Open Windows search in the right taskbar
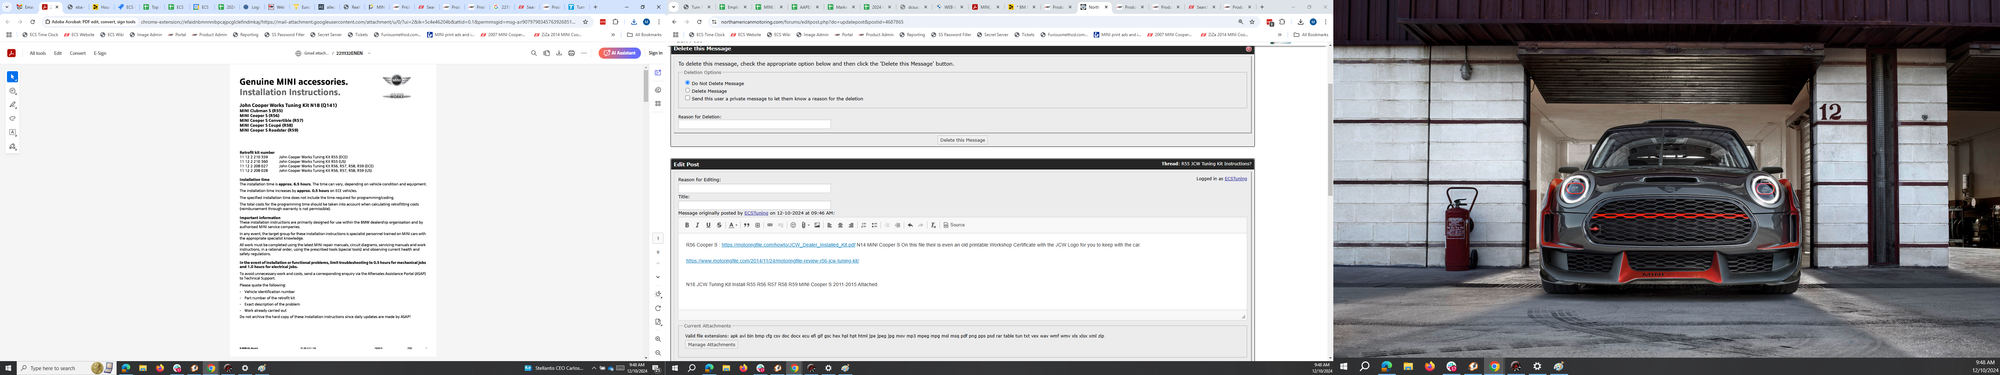This screenshot has height=375, width=2000. pos(1364,367)
